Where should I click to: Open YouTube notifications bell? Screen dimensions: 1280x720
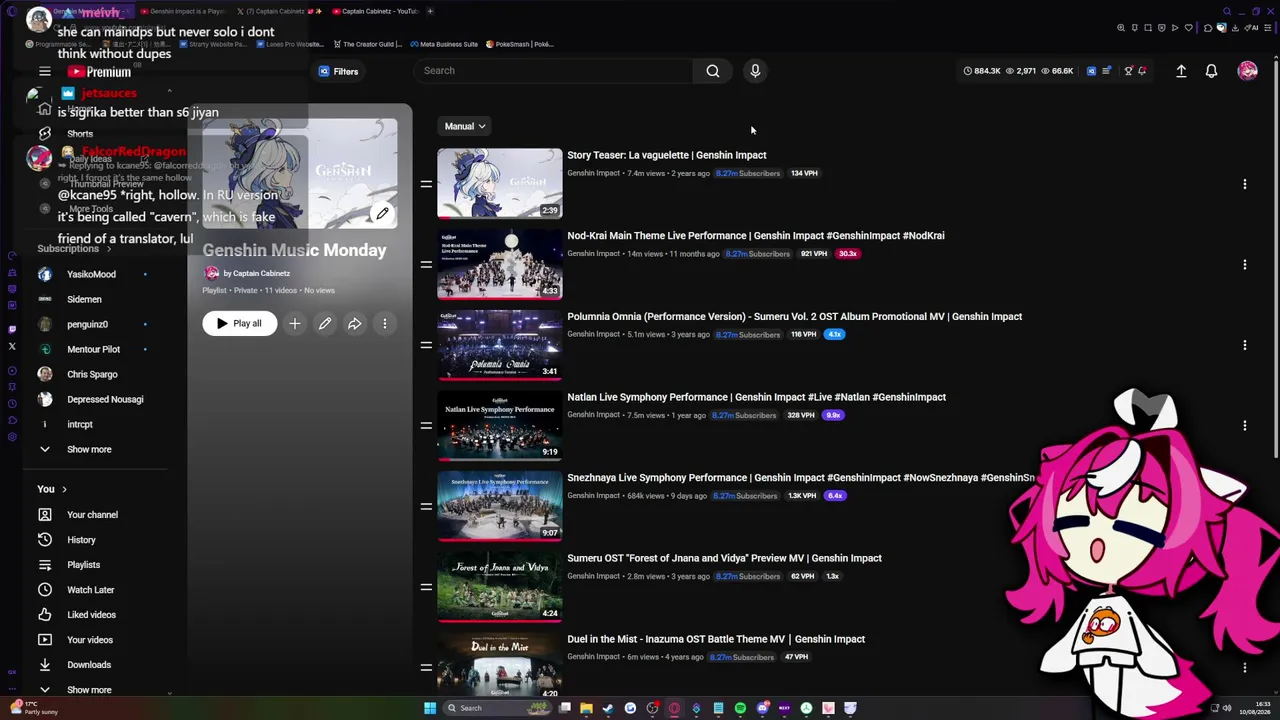1211,71
